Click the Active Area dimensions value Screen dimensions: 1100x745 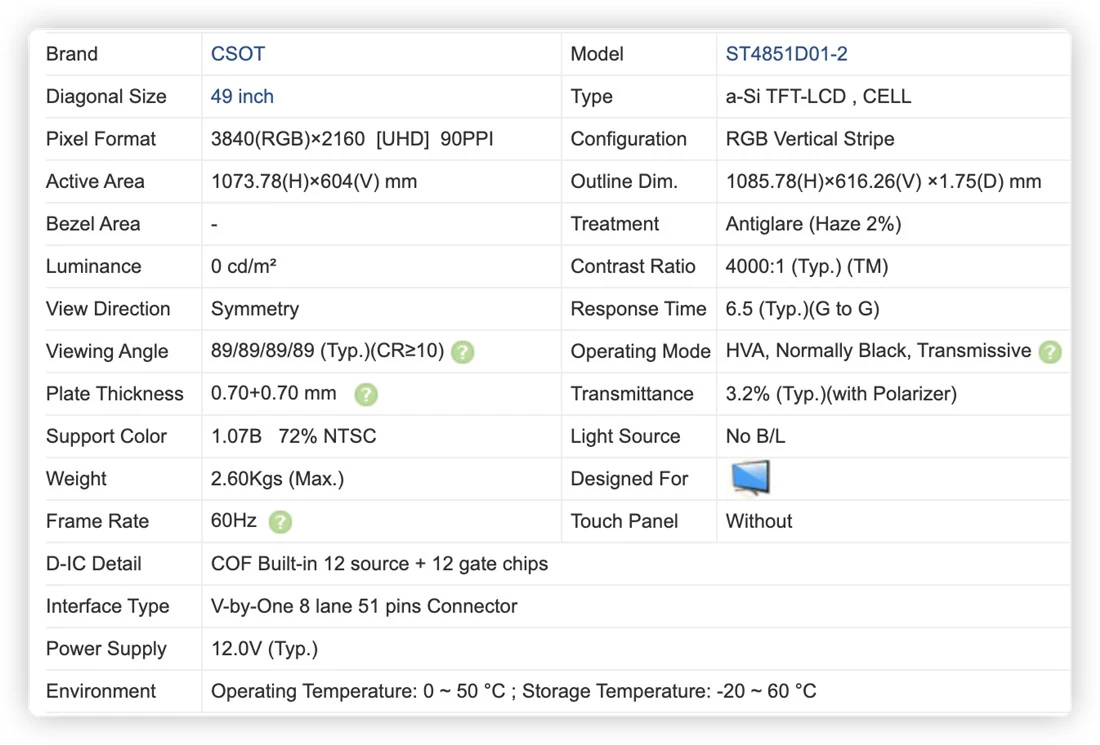point(314,182)
